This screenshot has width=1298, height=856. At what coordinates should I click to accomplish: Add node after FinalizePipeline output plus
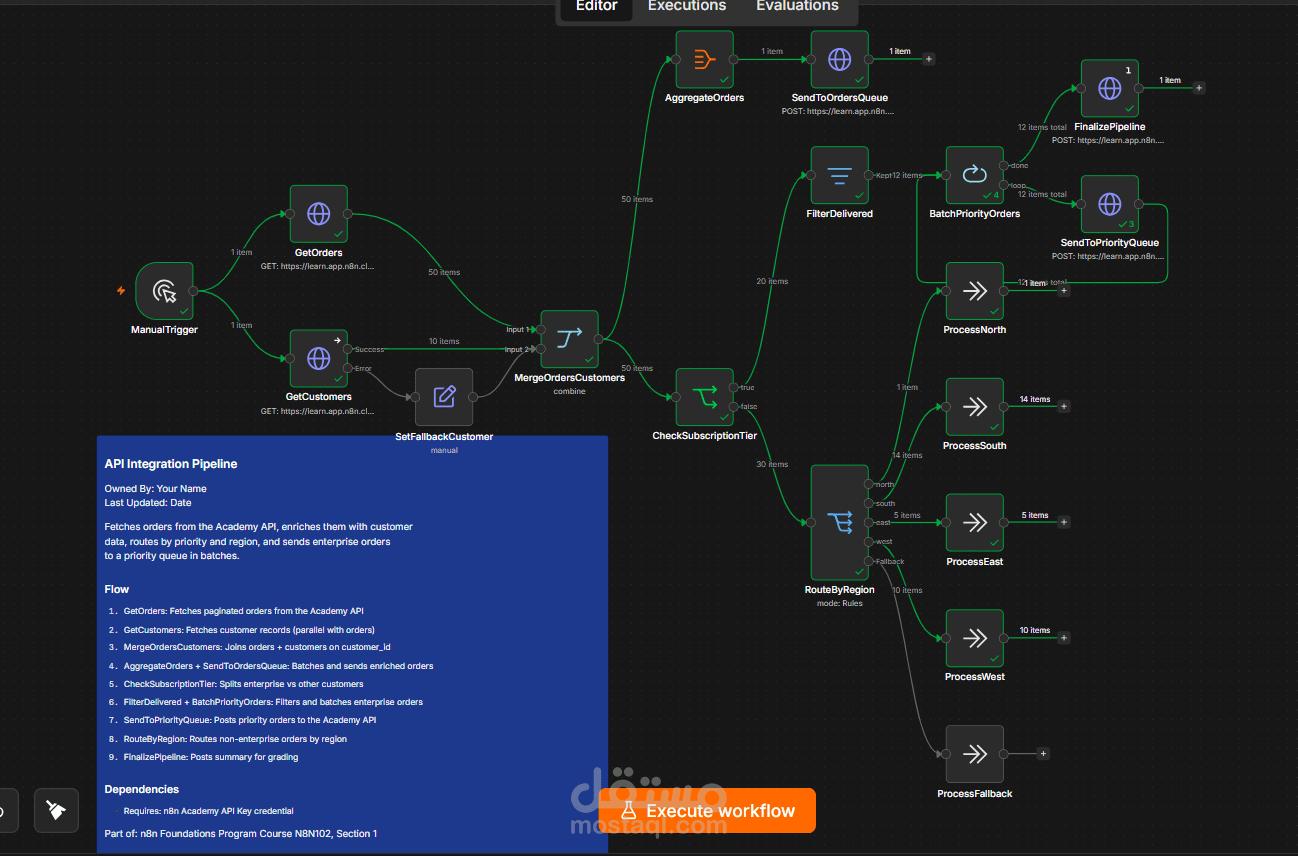pyautogui.click(x=1199, y=88)
